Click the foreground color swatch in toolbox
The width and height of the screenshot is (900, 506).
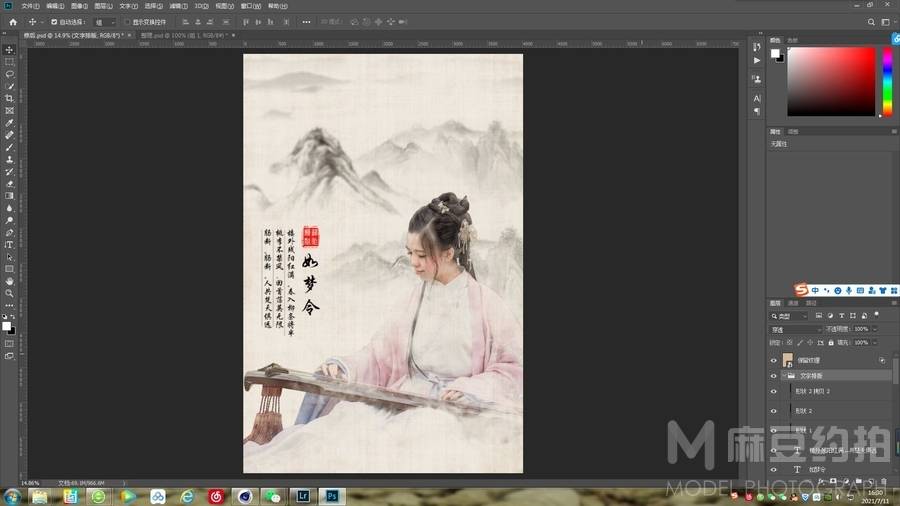[6, 326]
